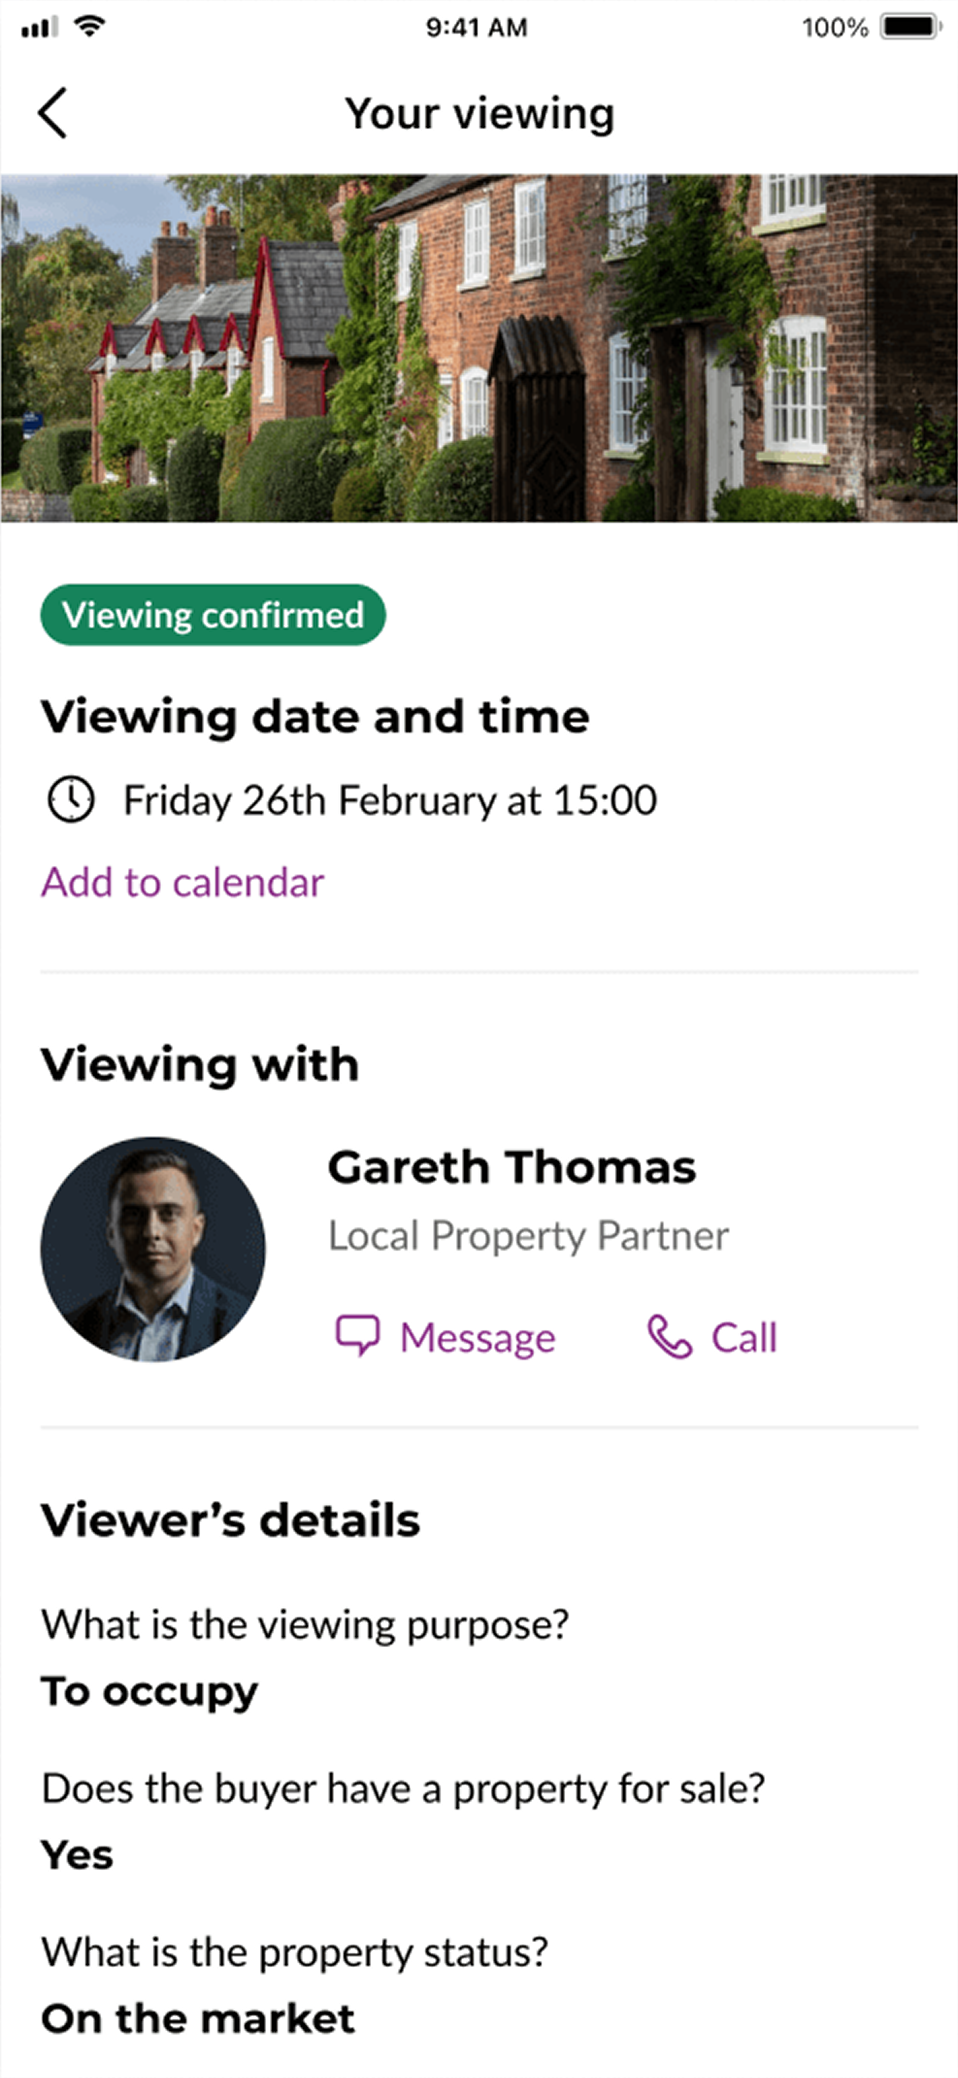Screen dimensions: 958x2078
Task: Tap the Friday 26th February date text
Action: pos(390,800)
